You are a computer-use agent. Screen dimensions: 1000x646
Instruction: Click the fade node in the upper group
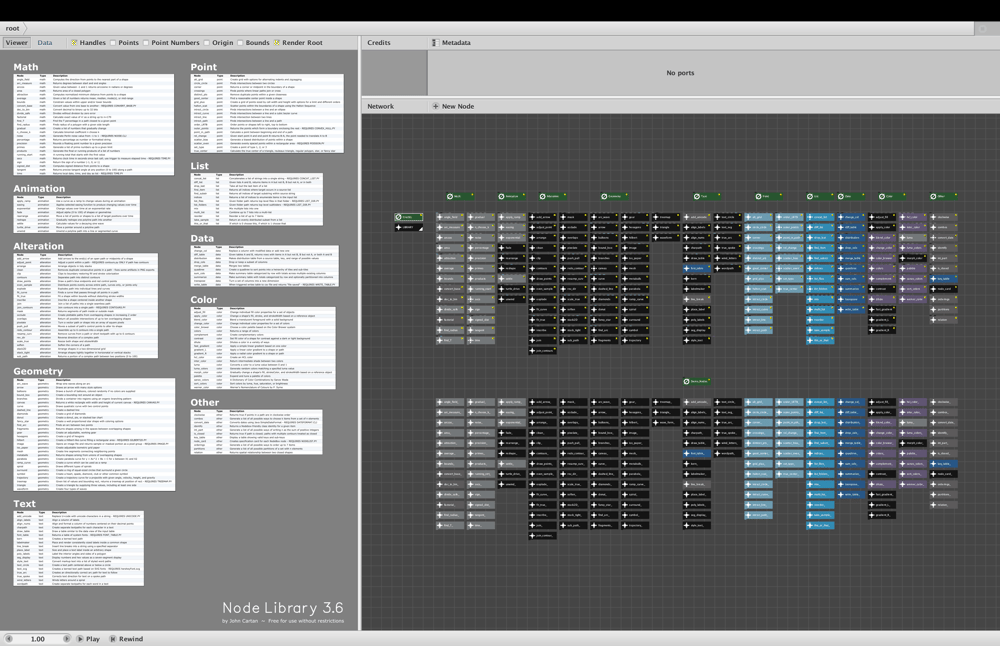[511, 248]
